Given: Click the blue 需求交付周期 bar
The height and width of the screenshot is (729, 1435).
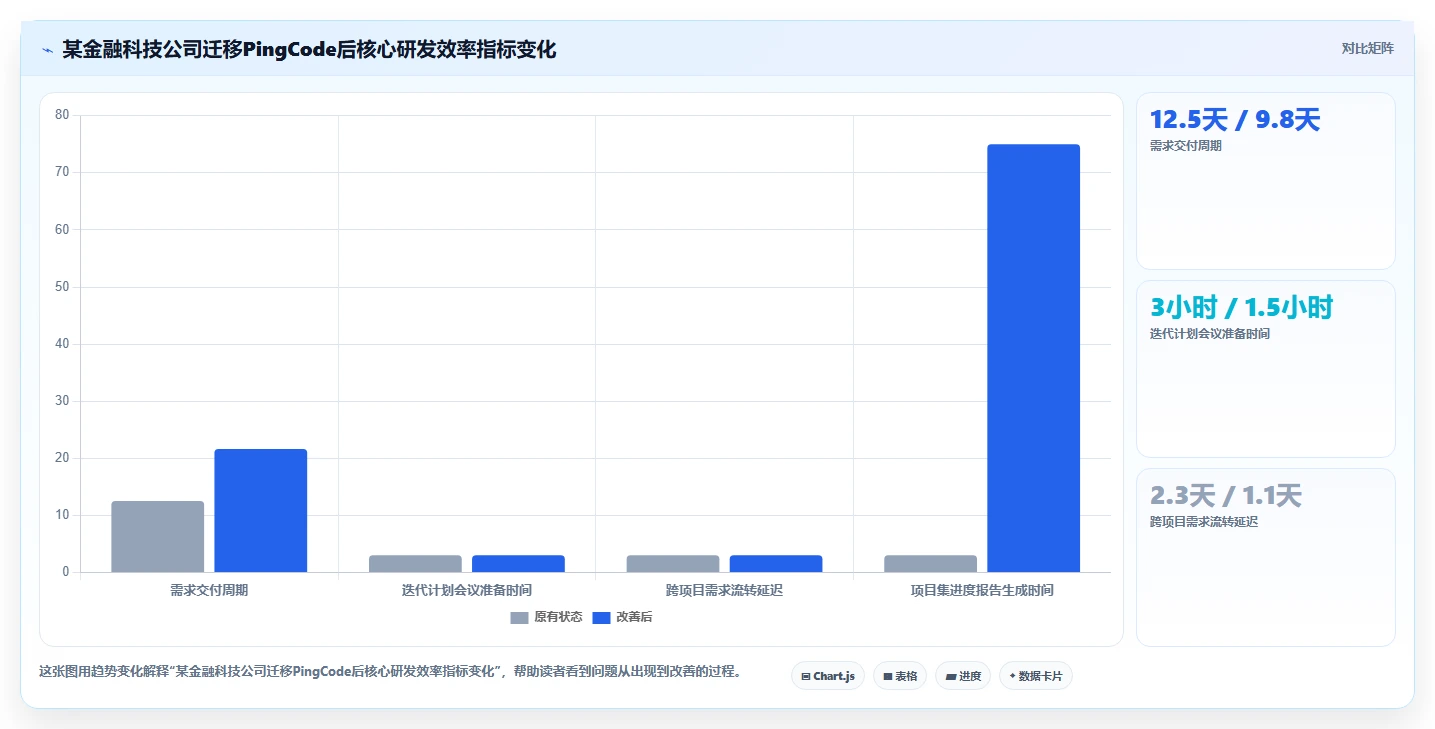Looking at the screenshot, I should [261, 511].
